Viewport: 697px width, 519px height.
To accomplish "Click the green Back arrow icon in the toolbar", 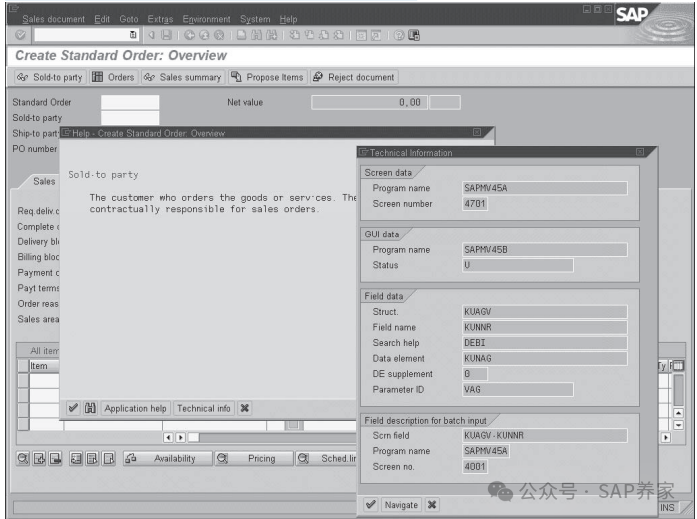I will click(x=189, y=35).
